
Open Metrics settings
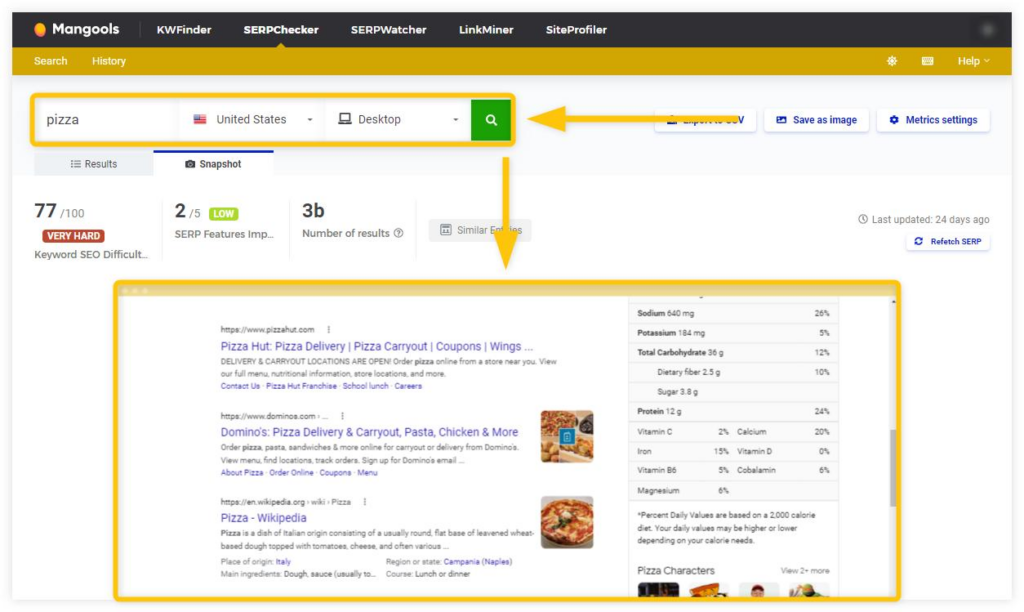point(933,120)
